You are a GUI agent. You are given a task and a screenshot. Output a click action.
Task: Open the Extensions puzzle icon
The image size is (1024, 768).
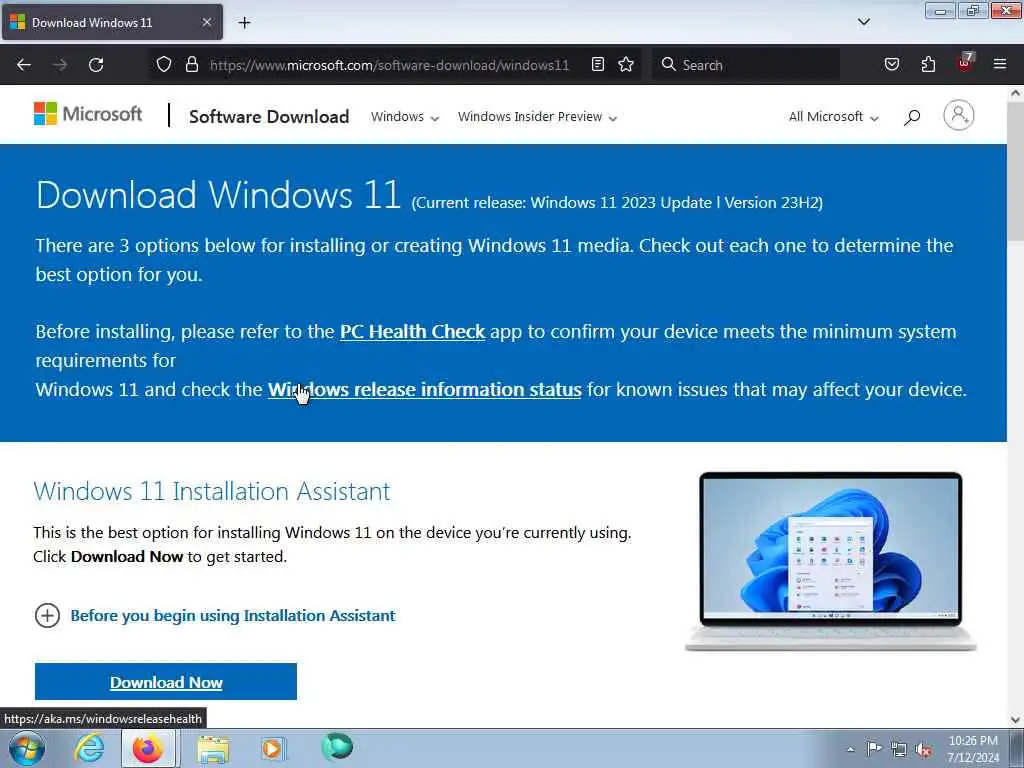[x=928, y=64]
